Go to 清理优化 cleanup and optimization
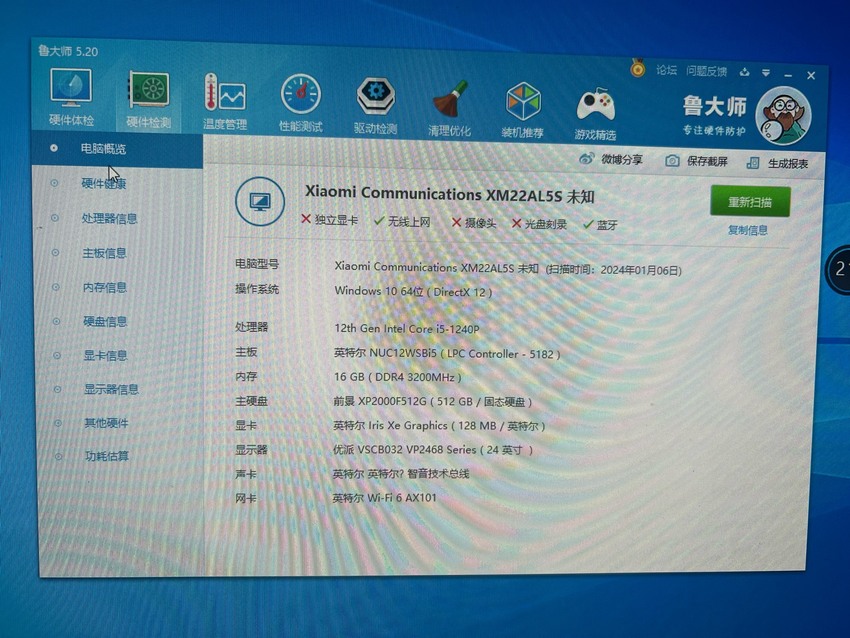Image resolution: width=850 pixels, height=638 pixels. (449, 108)
